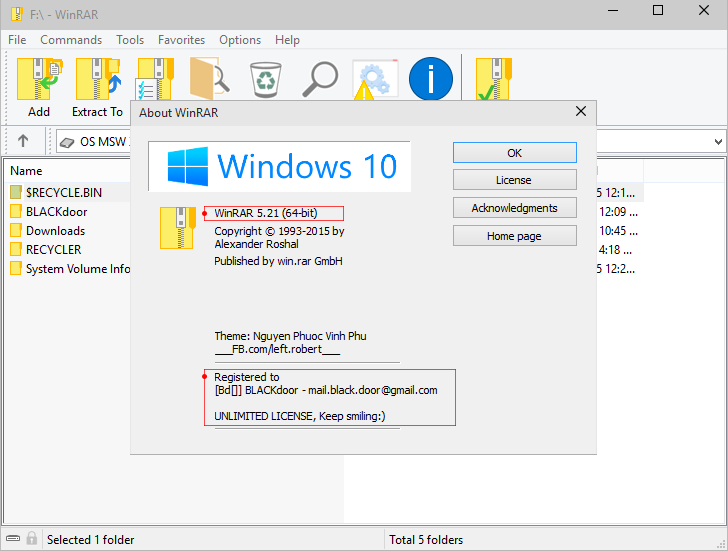Click the Home page button

(515, 236)
